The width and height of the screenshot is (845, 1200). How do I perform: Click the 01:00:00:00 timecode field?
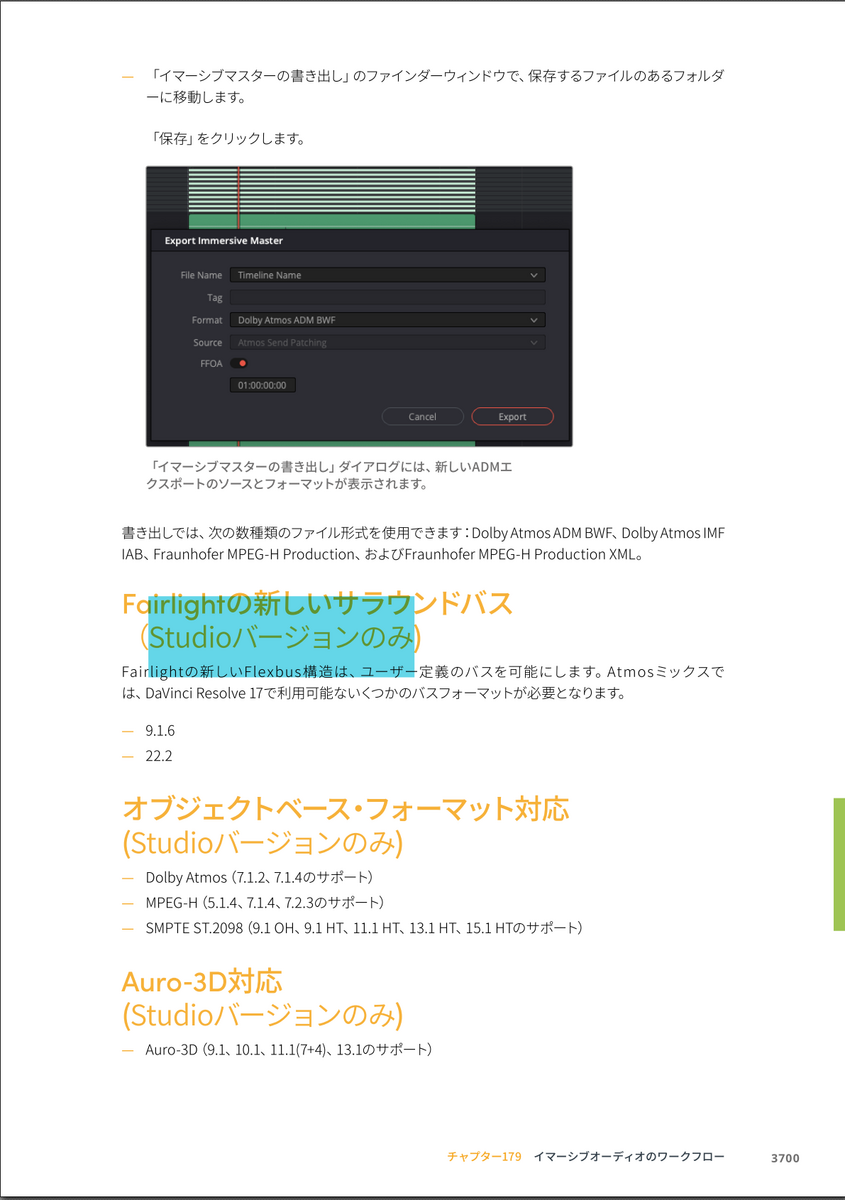(x=262, y=385)
